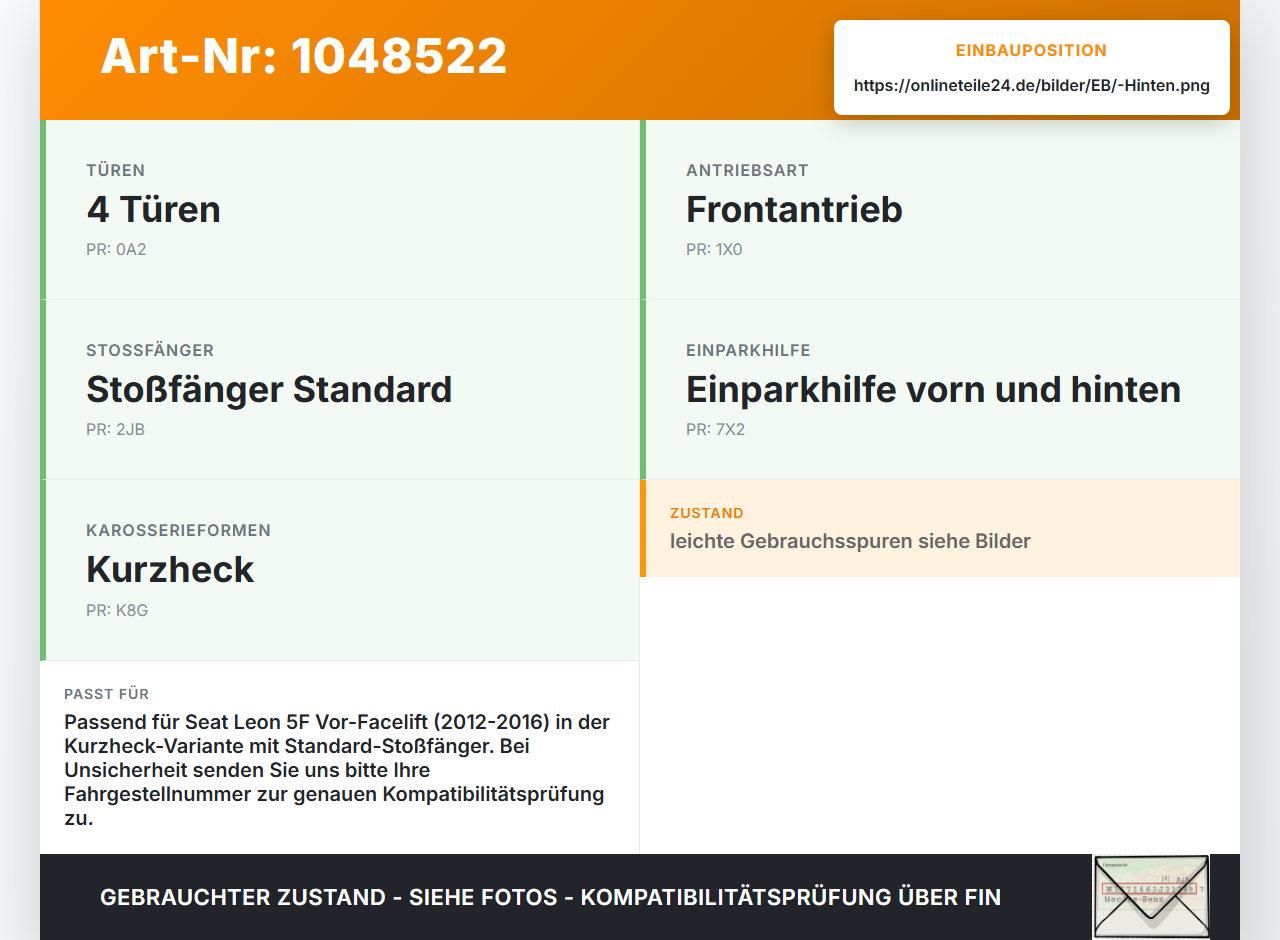This screenshot has height=940, width=1280.
Task: Select the Seat Leon 5F compatibility paragraph
Action: (x=337, y=770)
